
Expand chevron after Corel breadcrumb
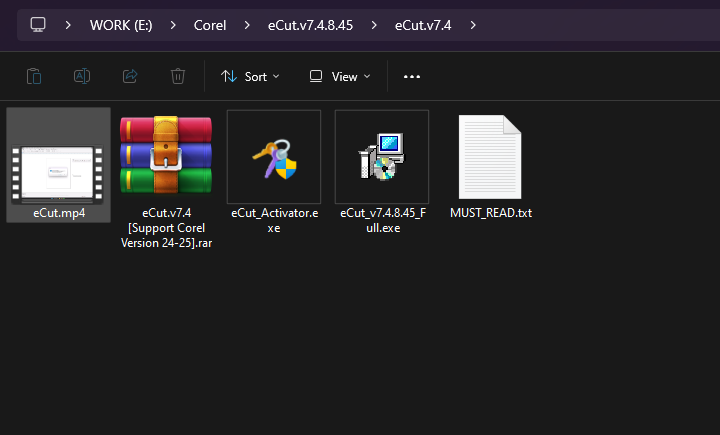pos(247,25)
